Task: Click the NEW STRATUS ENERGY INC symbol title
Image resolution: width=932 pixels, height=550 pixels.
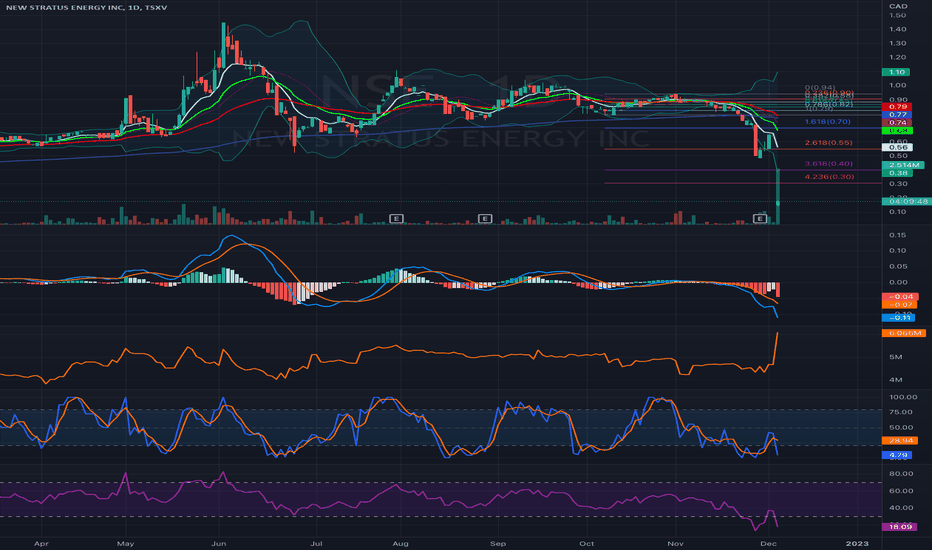Action: (x=87, y=8)
